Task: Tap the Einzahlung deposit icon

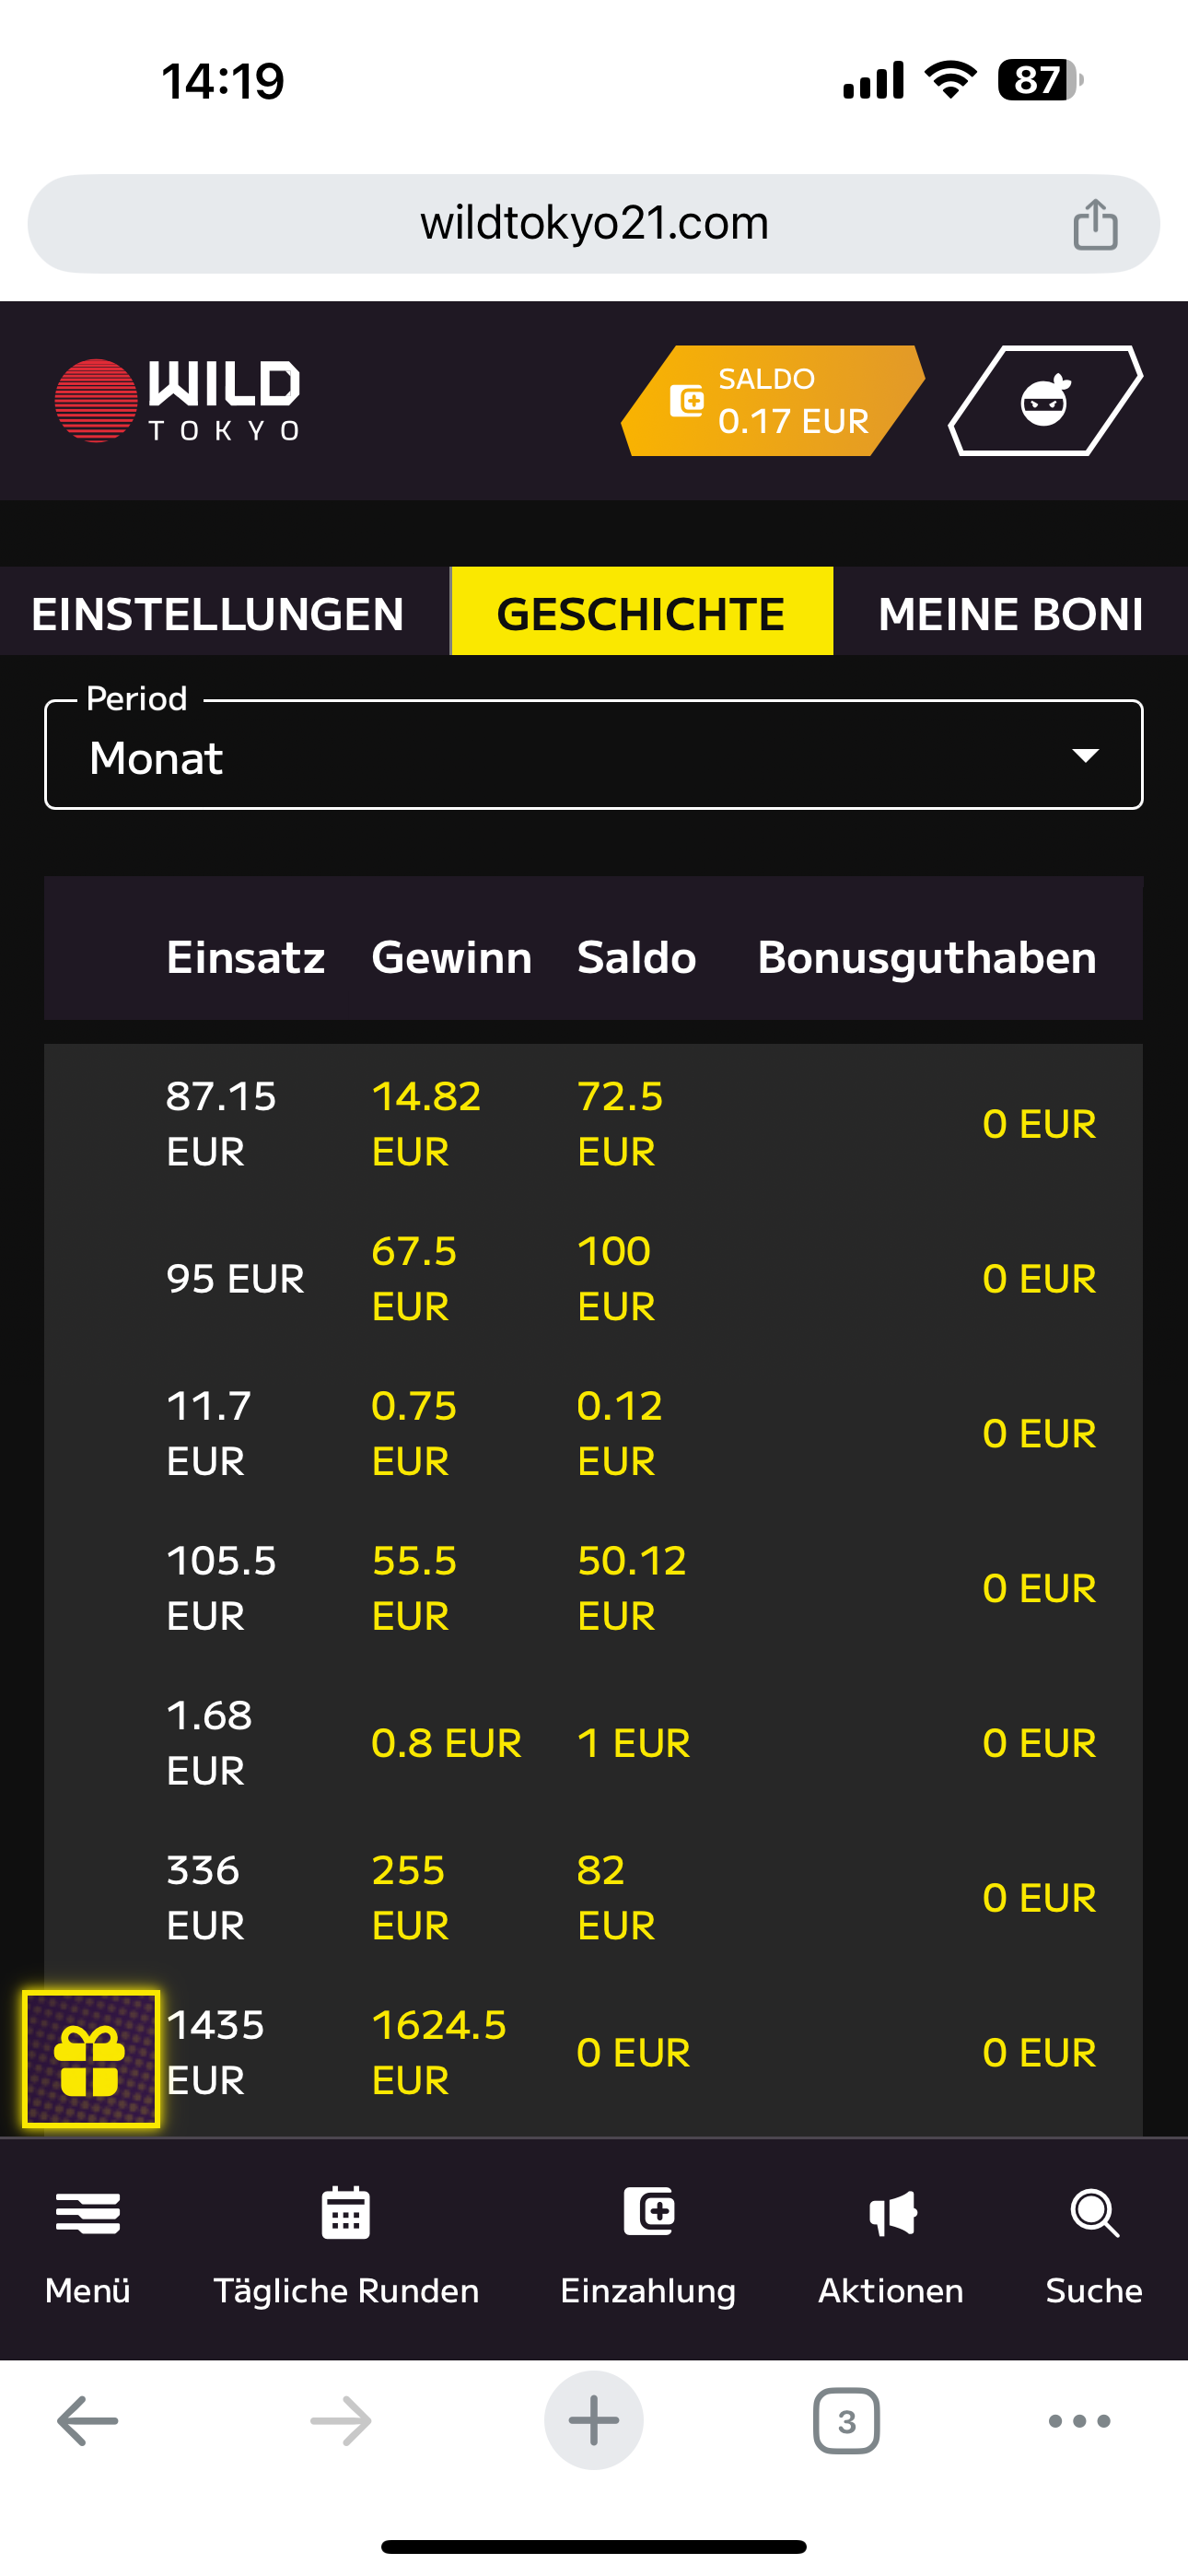Action: (x=648, y=2212)
